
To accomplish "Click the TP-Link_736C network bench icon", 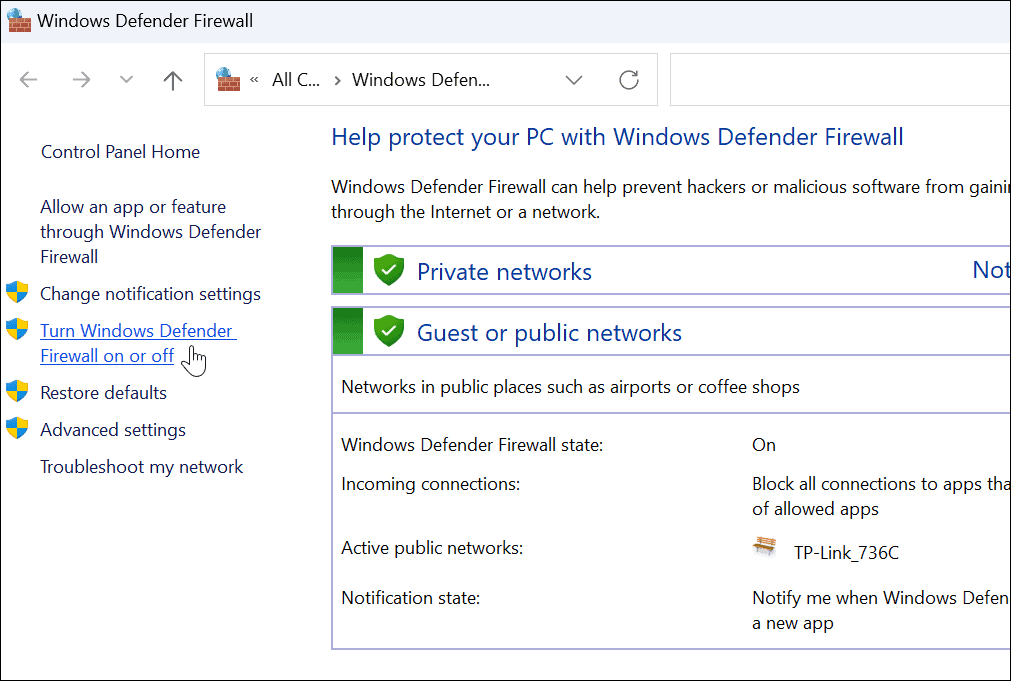I will pos(765,548).
